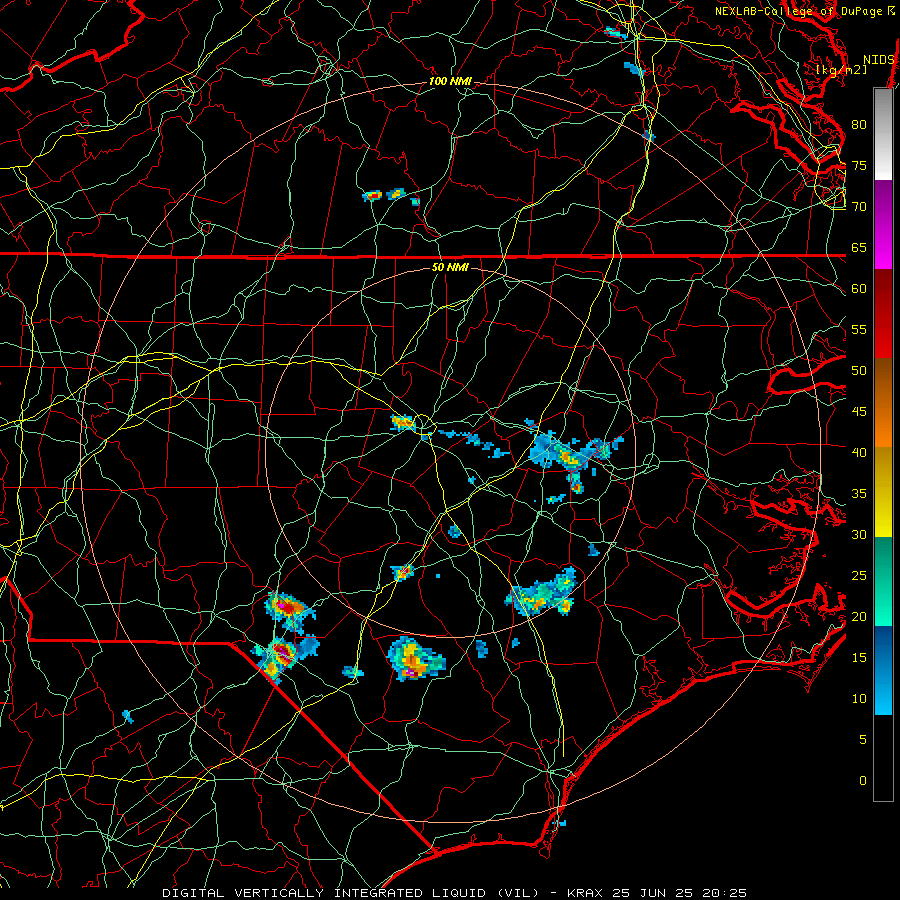Select the 60 value on the scale
Screen dimensions: 900x900
click(x=859, y=289)
